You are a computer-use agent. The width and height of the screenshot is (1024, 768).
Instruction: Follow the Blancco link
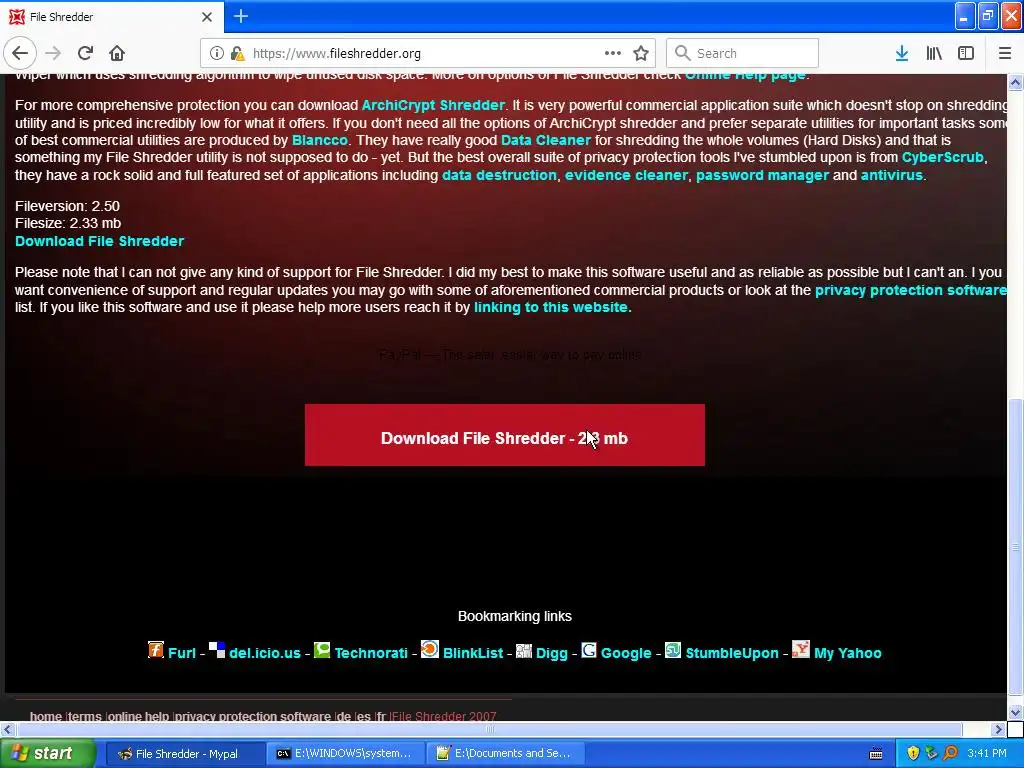tap(320, 140)
